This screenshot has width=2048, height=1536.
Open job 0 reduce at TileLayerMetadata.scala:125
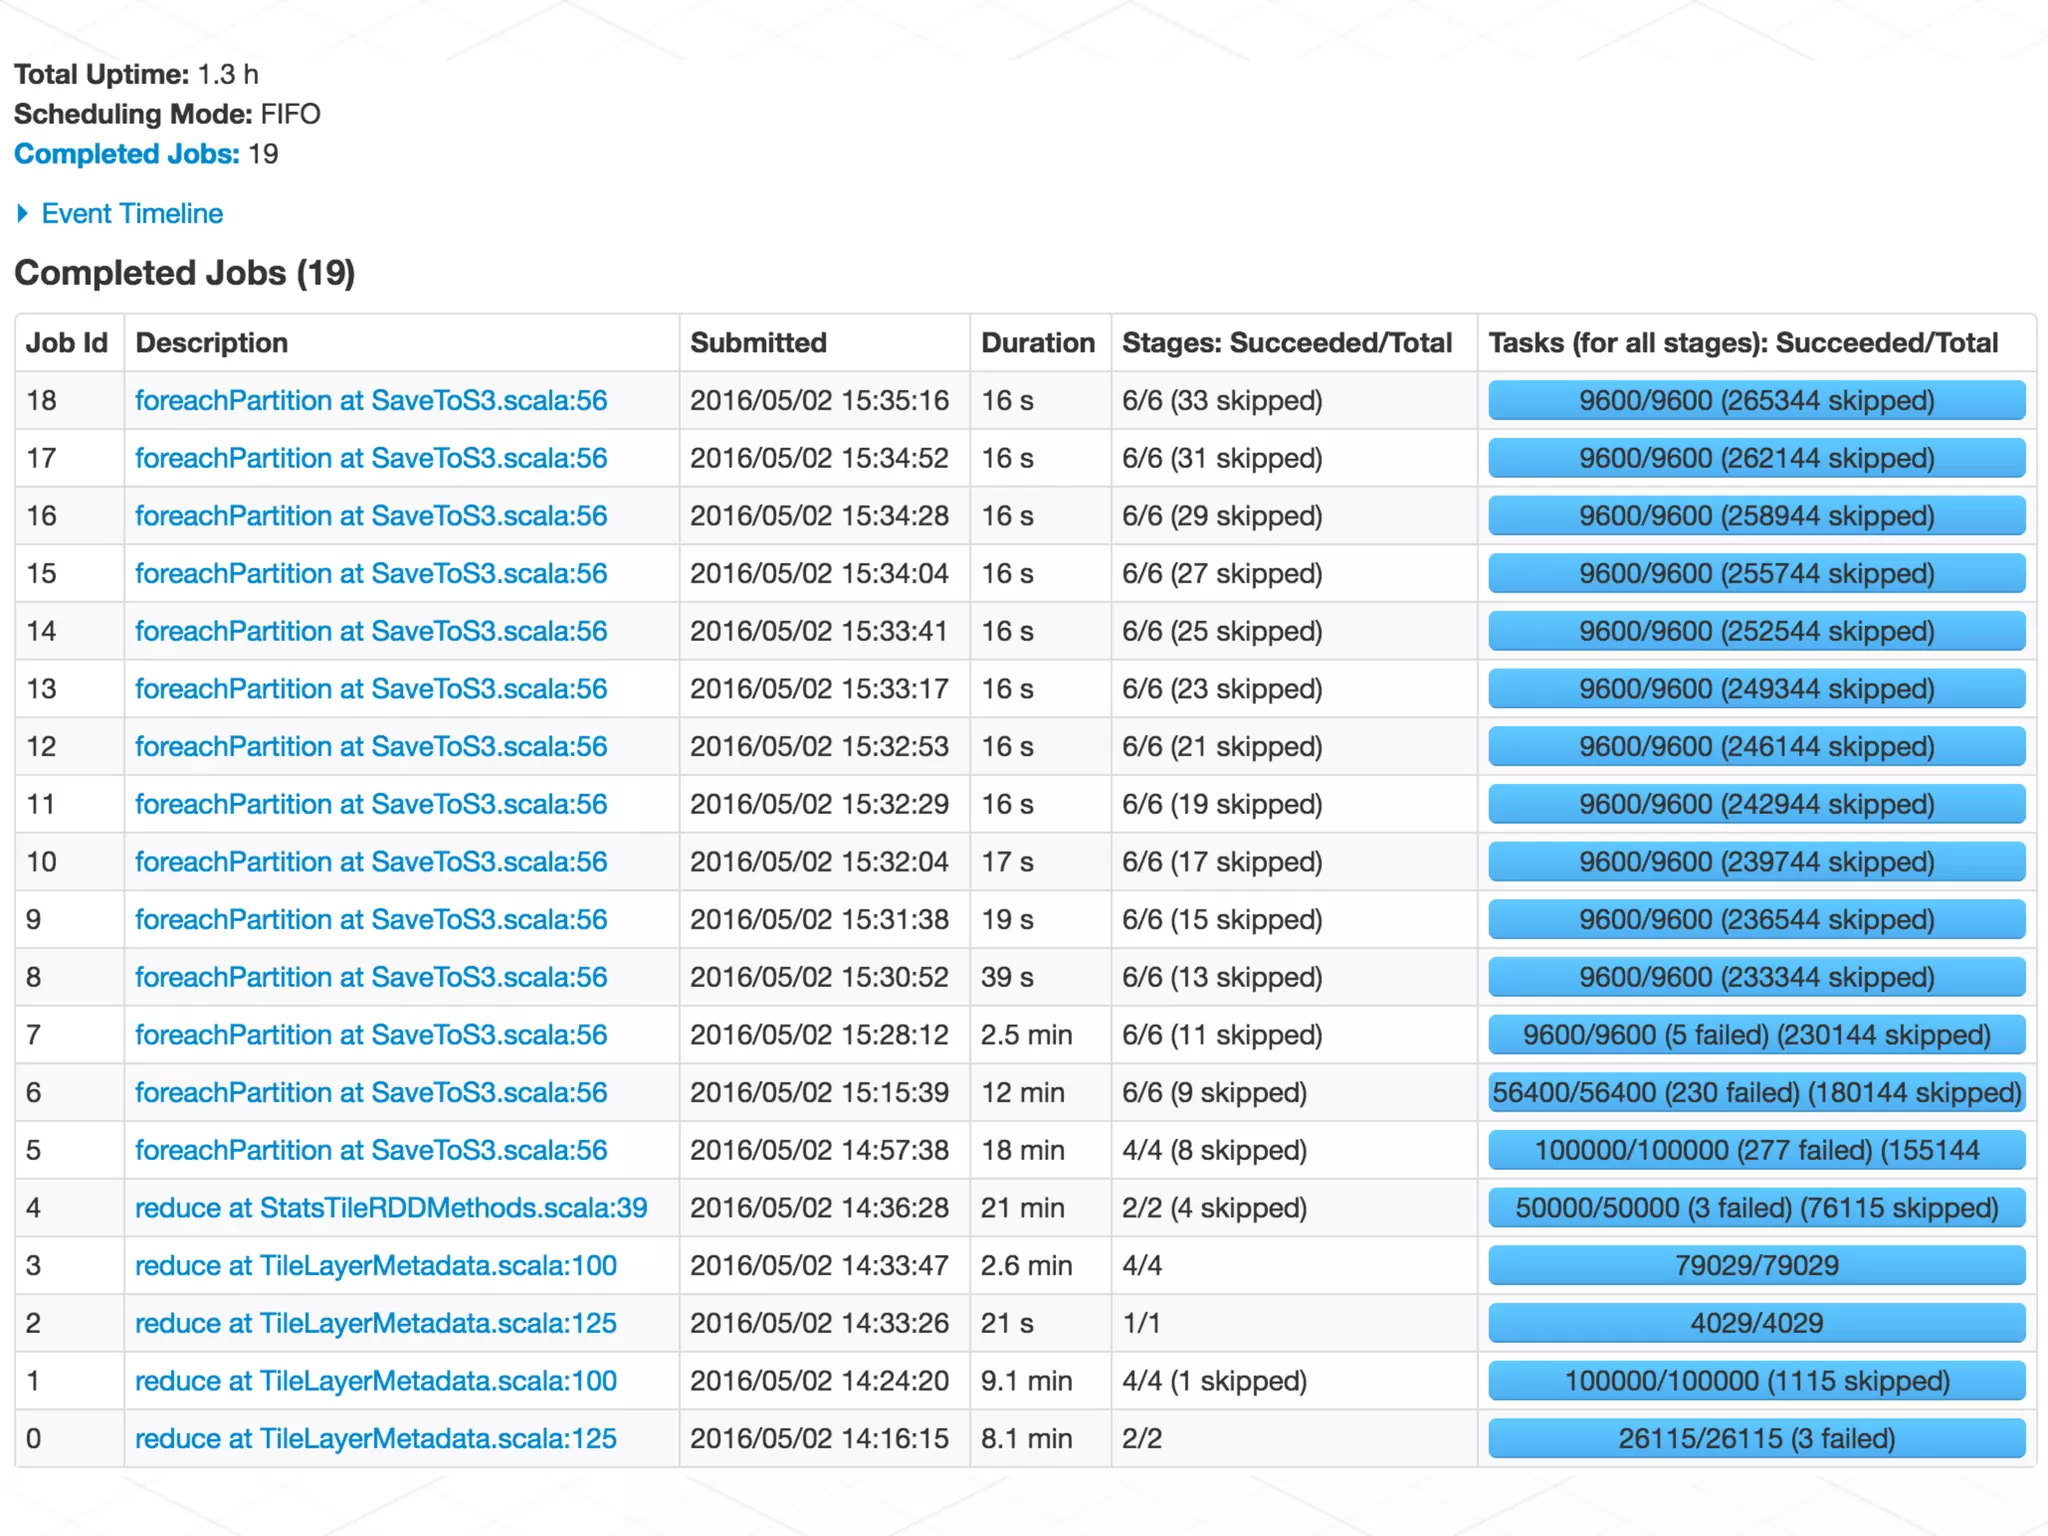(375, 1439)
